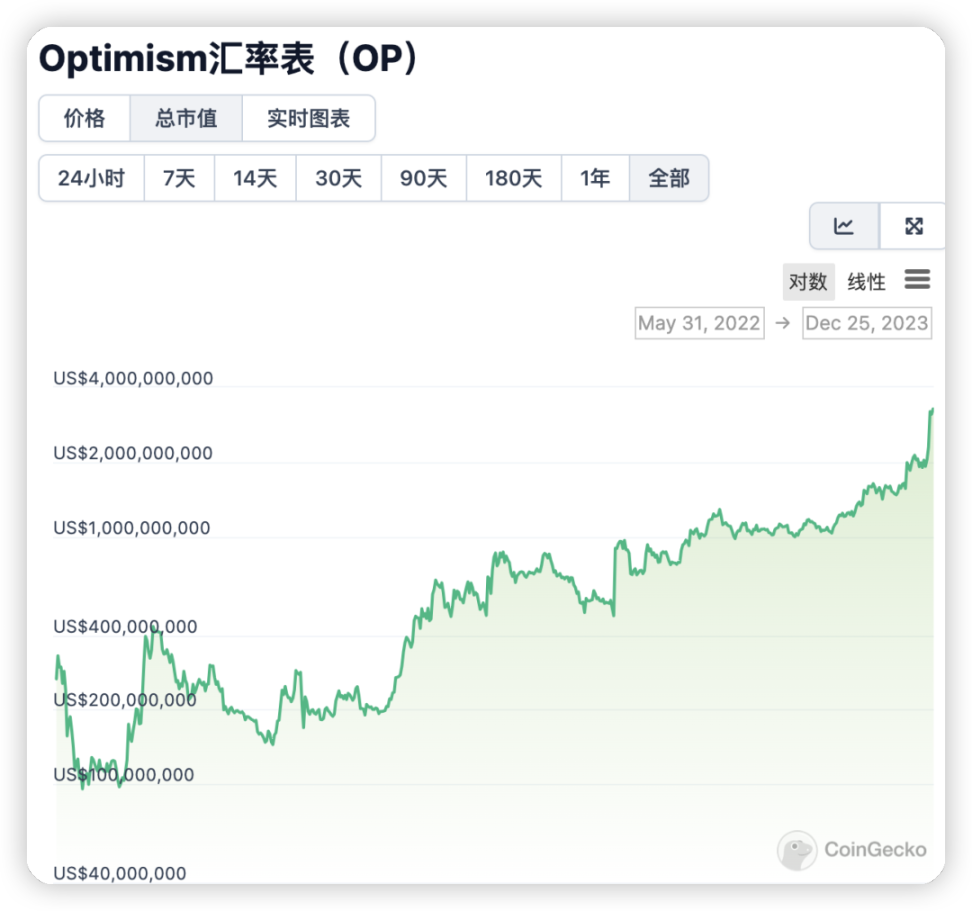972x911 pixels.
Task: Edit start date May 31, 2022
Action: point(699,323)
